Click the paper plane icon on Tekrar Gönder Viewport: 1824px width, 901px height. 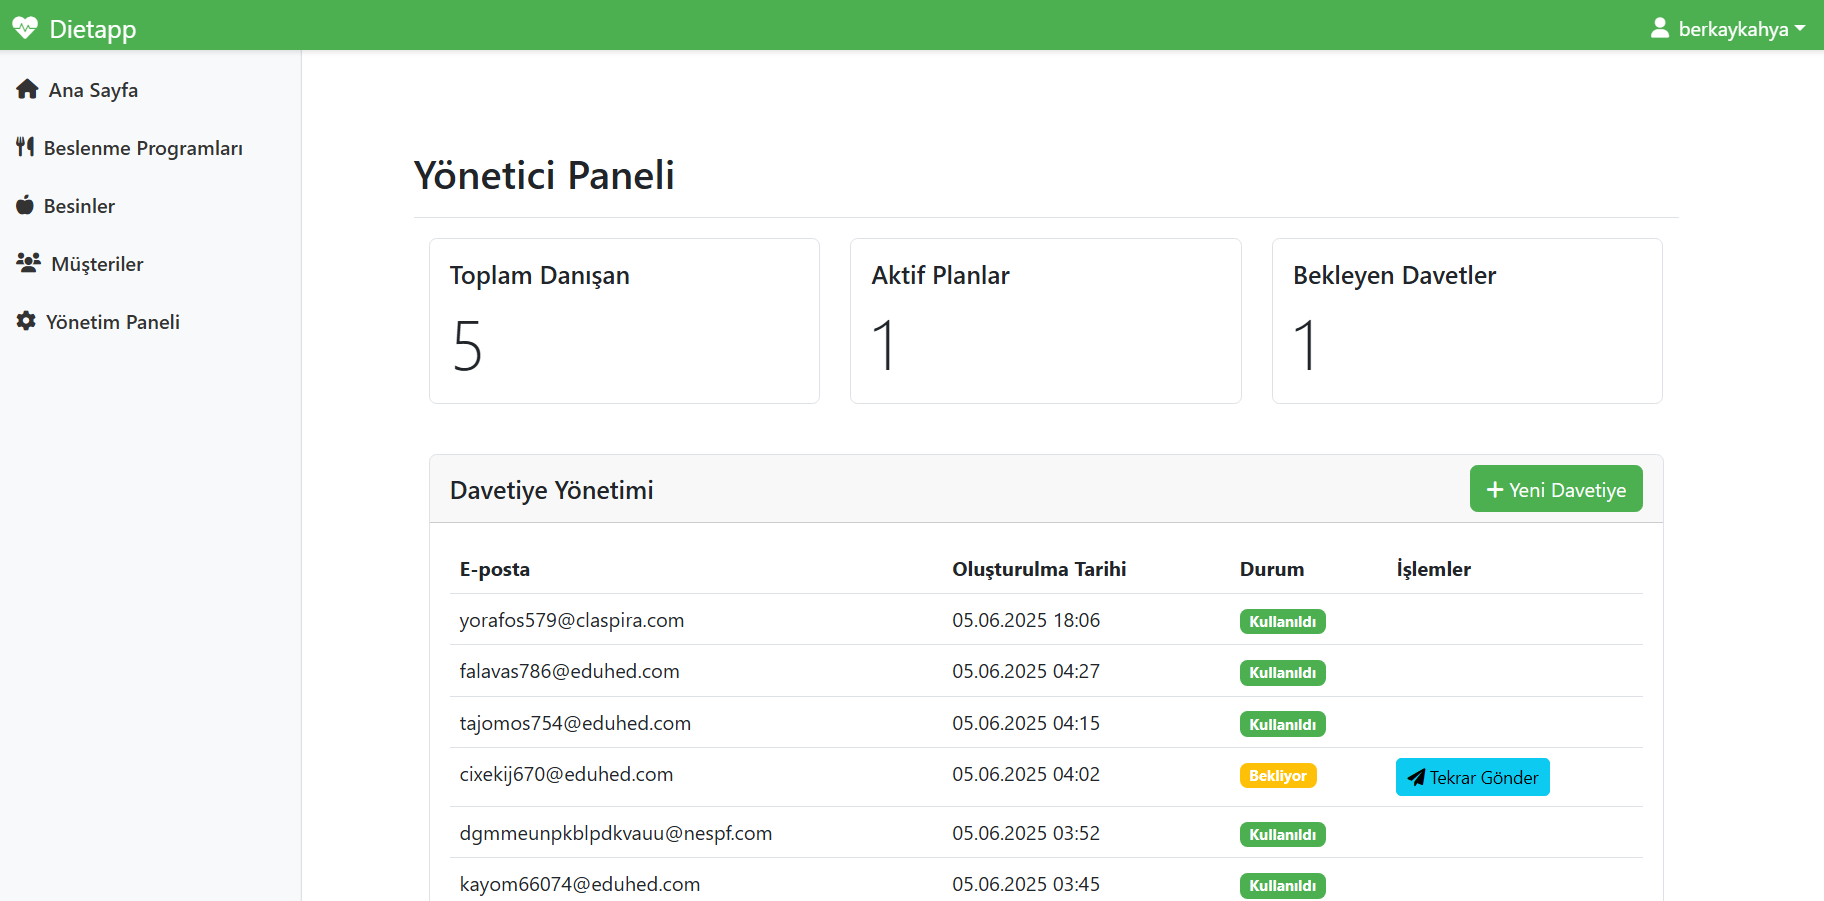click(x=1416, y=777)
